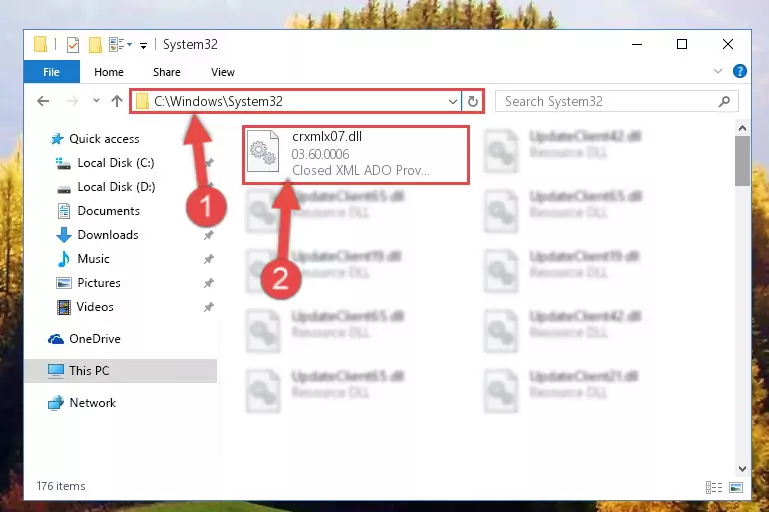The image size is (769, 512).
Task: Click the New folder icon in title bar
Action: pyautogui.click(x=95, y=45)
